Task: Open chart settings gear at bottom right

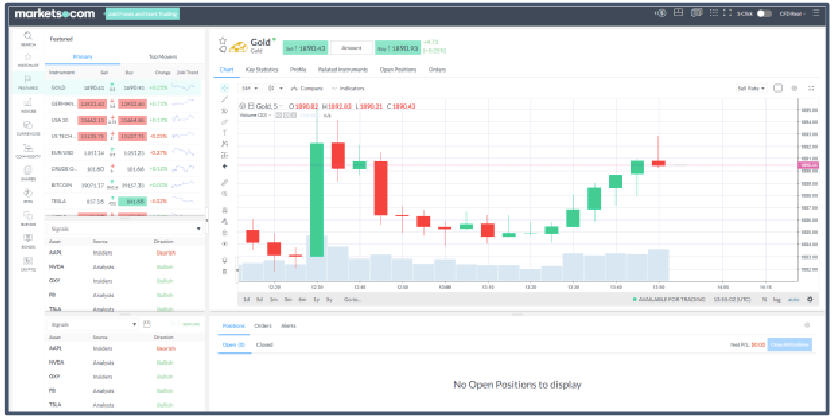Action: click(810, 298)
